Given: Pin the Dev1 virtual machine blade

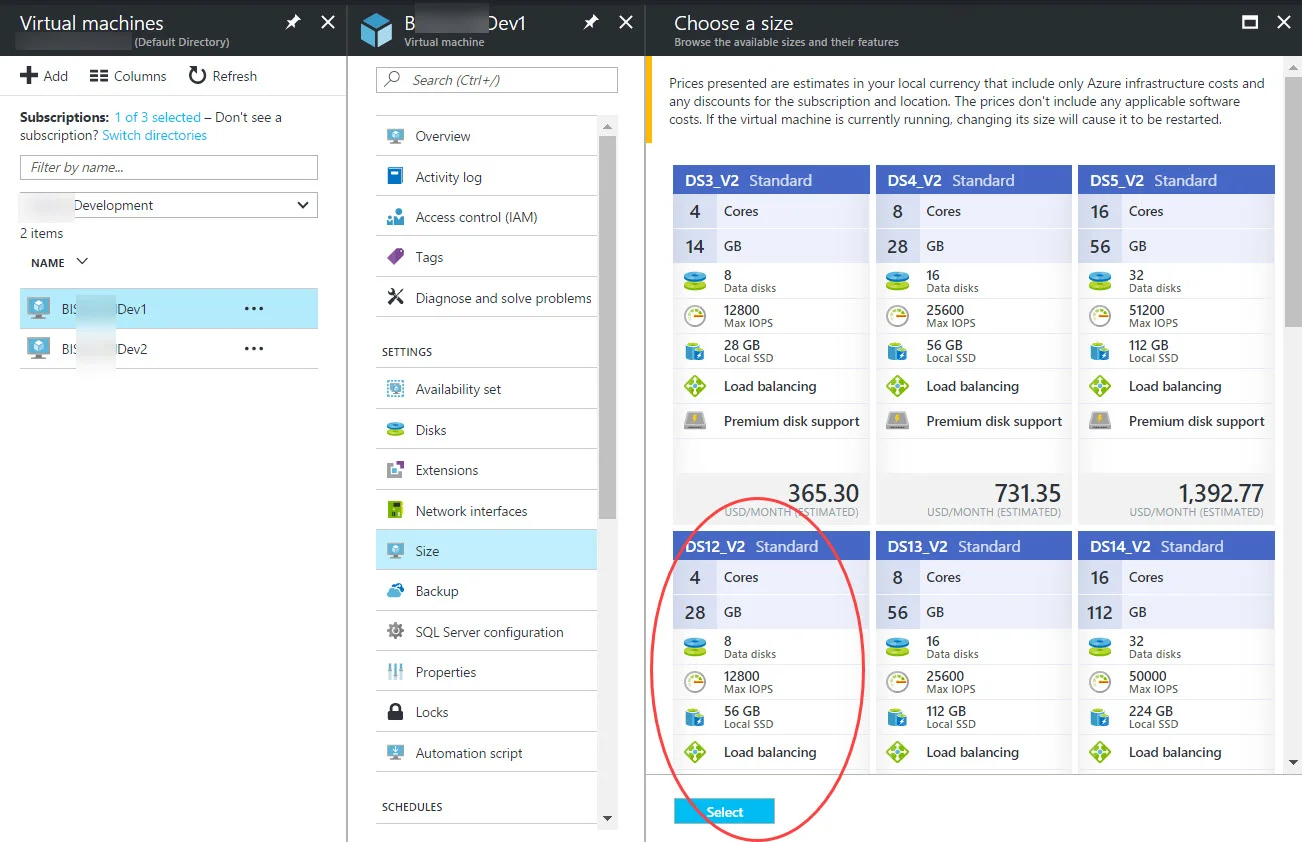Looking at the screenshot, I should 591,22.
